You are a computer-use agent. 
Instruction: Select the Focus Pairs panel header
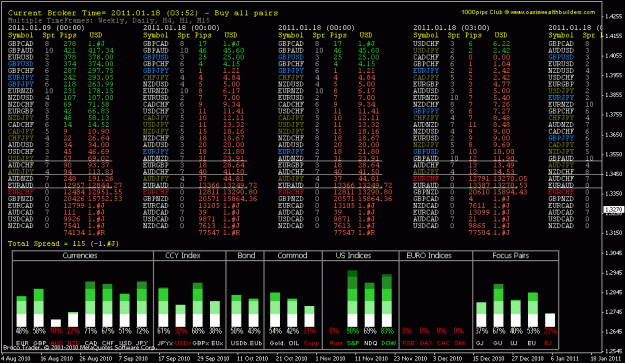(511, 255)
